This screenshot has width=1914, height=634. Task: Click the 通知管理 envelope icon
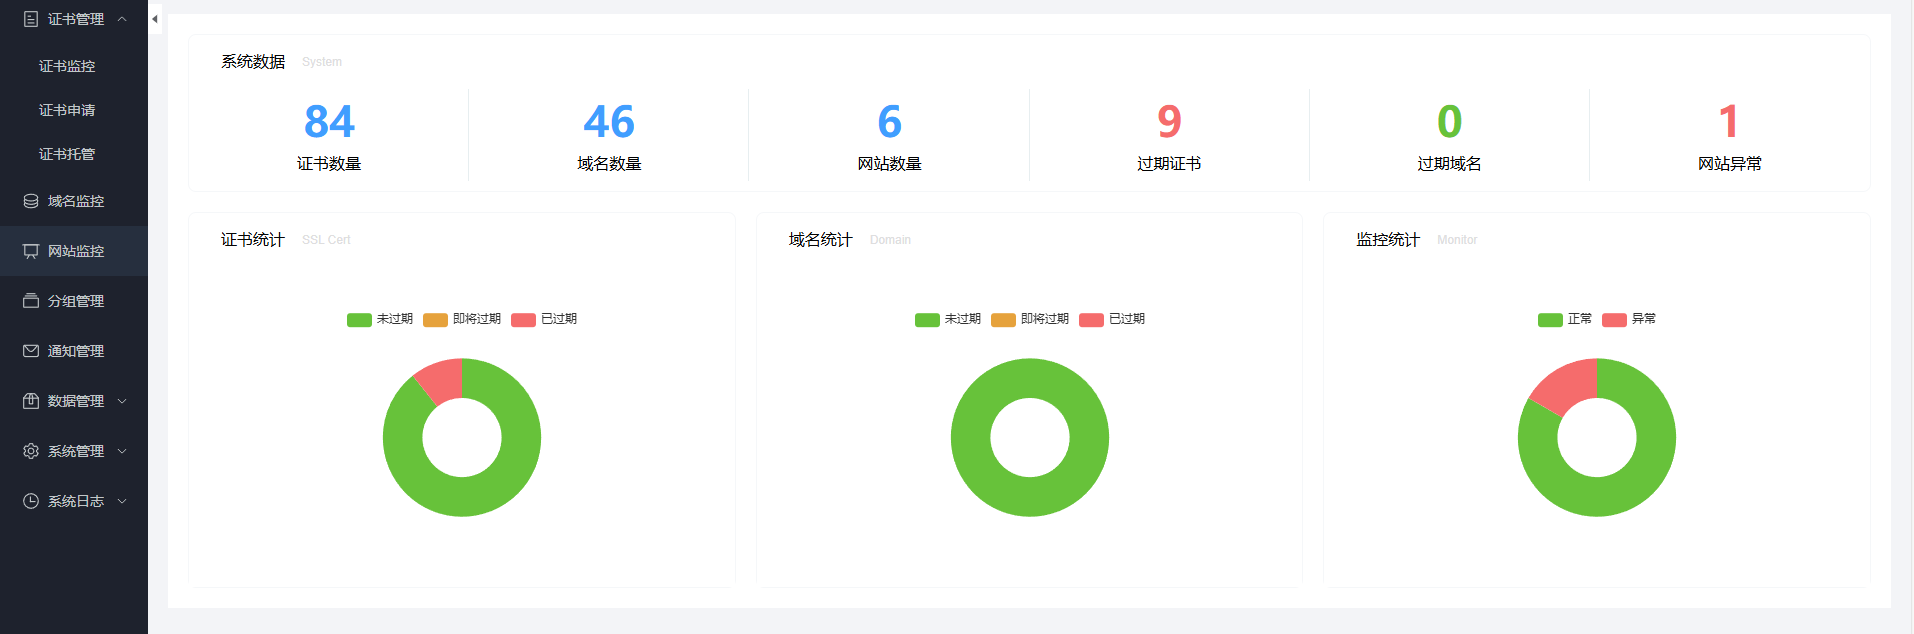[x=31, y=351]
